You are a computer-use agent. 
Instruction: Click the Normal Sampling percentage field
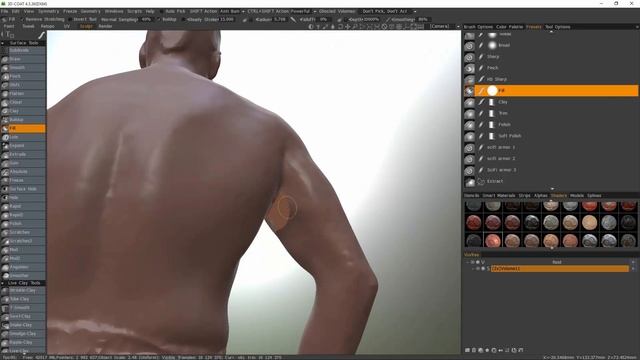pos(147,19)
